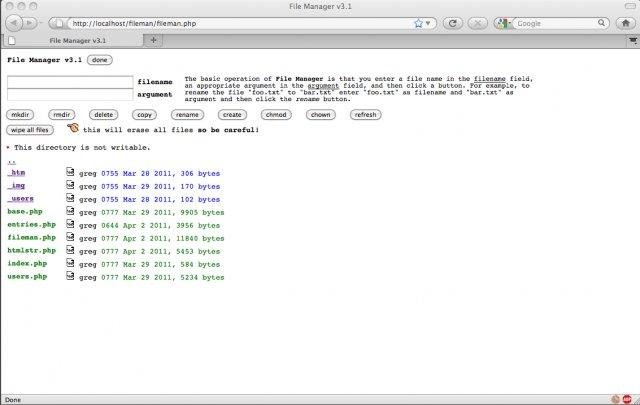This screenshot has width=640, height=405.
Task: Click the file icon next to fileman.php
Action: coord(70,237)
